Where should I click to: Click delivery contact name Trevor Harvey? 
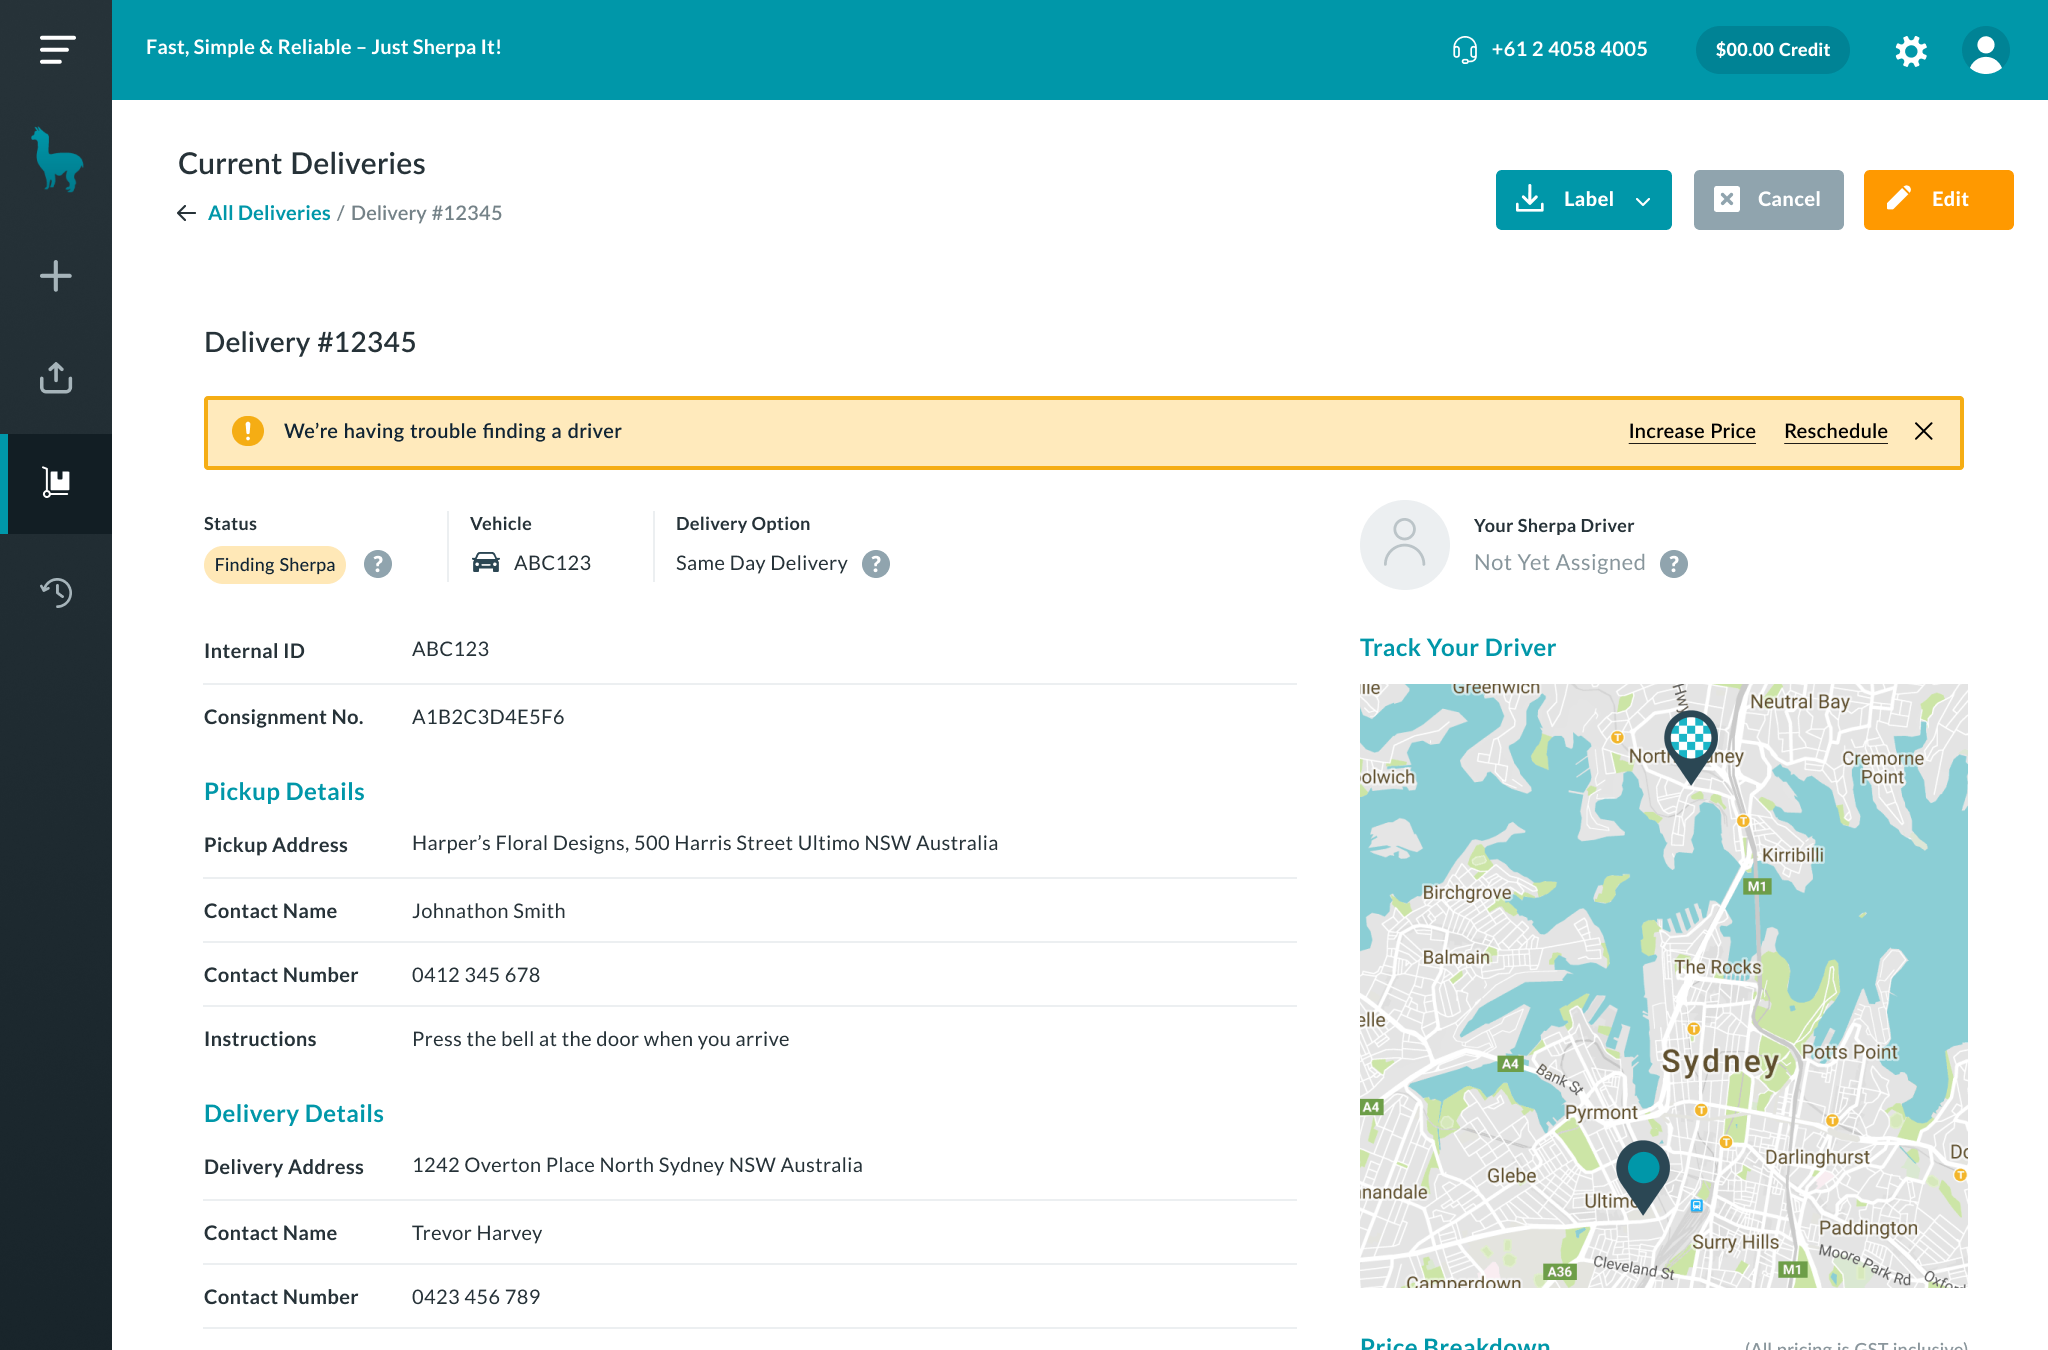click(x=477, y=1233)
